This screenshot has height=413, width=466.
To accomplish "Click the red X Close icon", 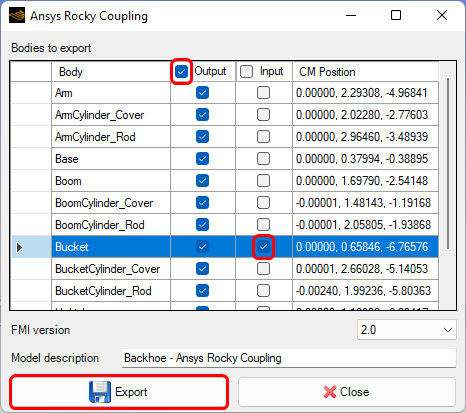I will 330,392.
